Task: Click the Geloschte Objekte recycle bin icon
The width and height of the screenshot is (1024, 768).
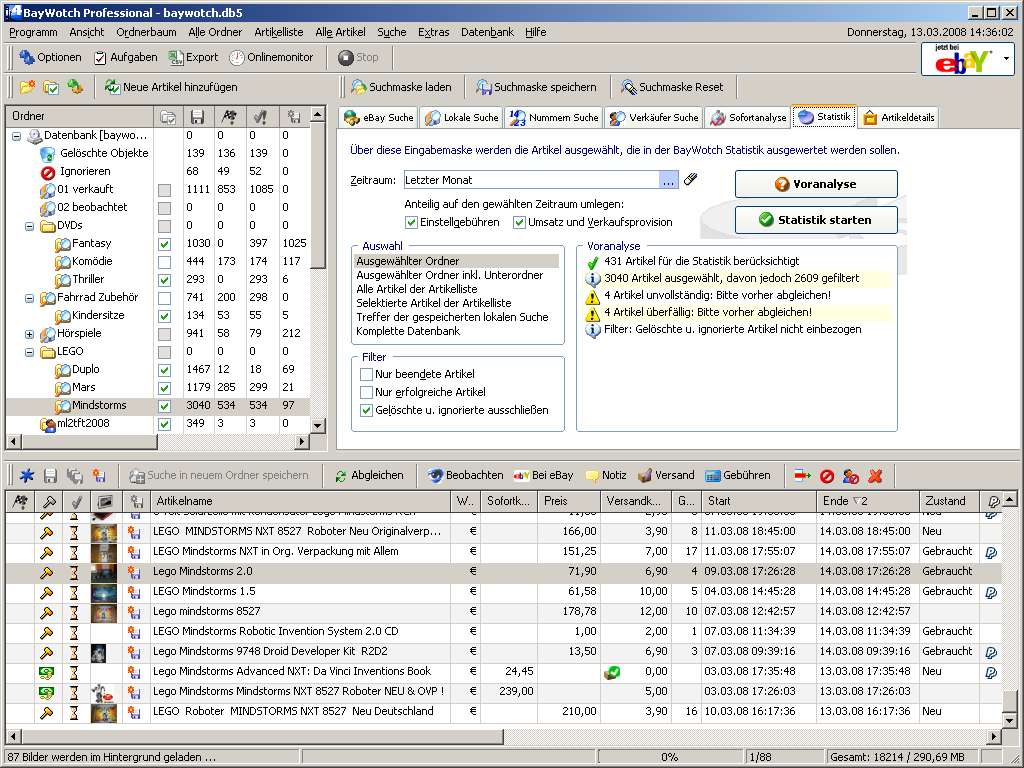Action: pos(47,154)
